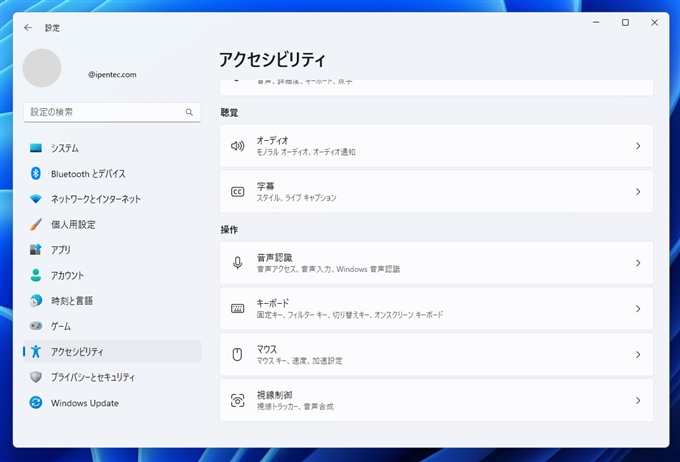Expand 視線制御 chevron arrow
Screen dimensions: 680x462
pos(638,400)
